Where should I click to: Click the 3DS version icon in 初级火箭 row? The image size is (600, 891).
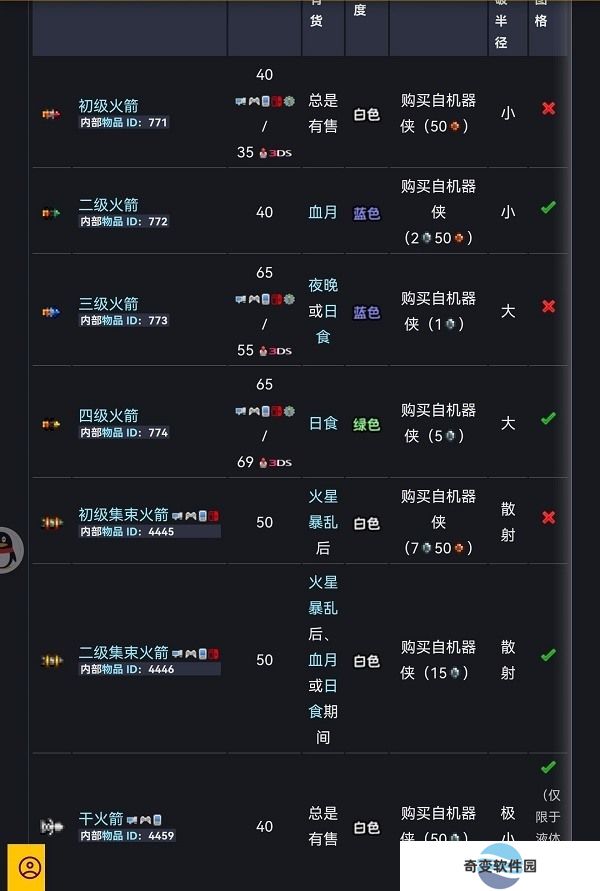(x=276, y=153)
